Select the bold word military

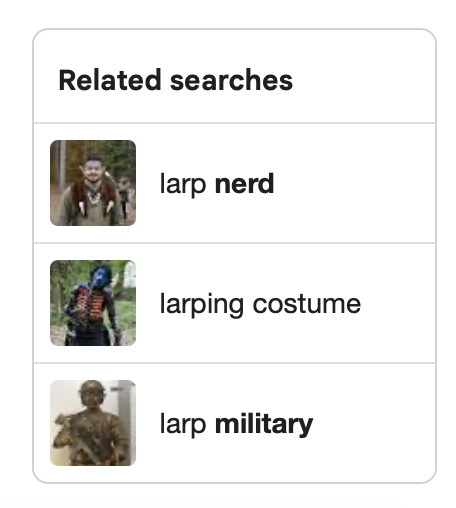(264, 424)
